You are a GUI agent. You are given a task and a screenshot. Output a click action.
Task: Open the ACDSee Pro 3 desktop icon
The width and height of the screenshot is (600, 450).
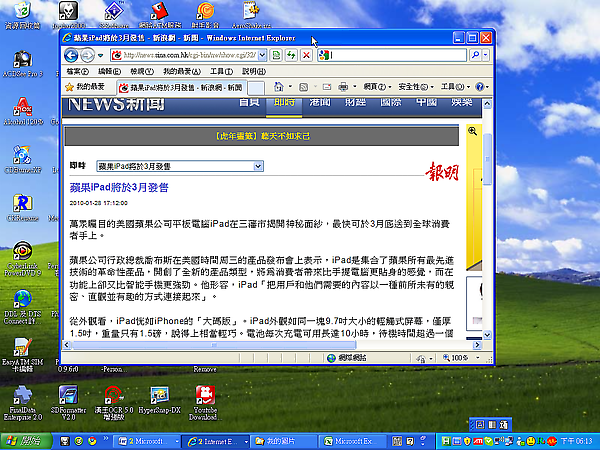pos(22,64)
